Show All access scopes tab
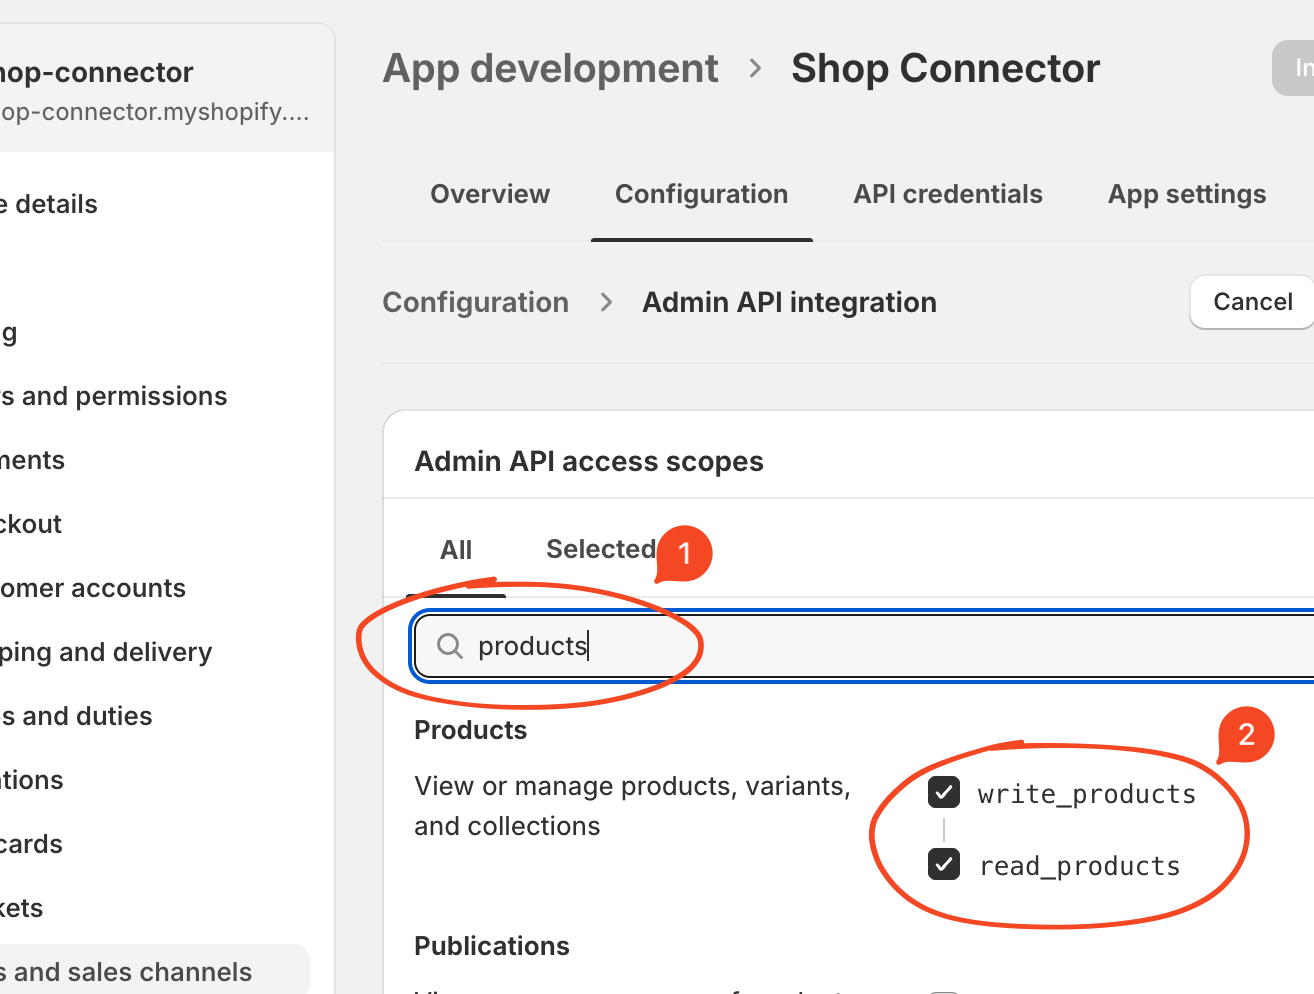 [x=456, y=550]
